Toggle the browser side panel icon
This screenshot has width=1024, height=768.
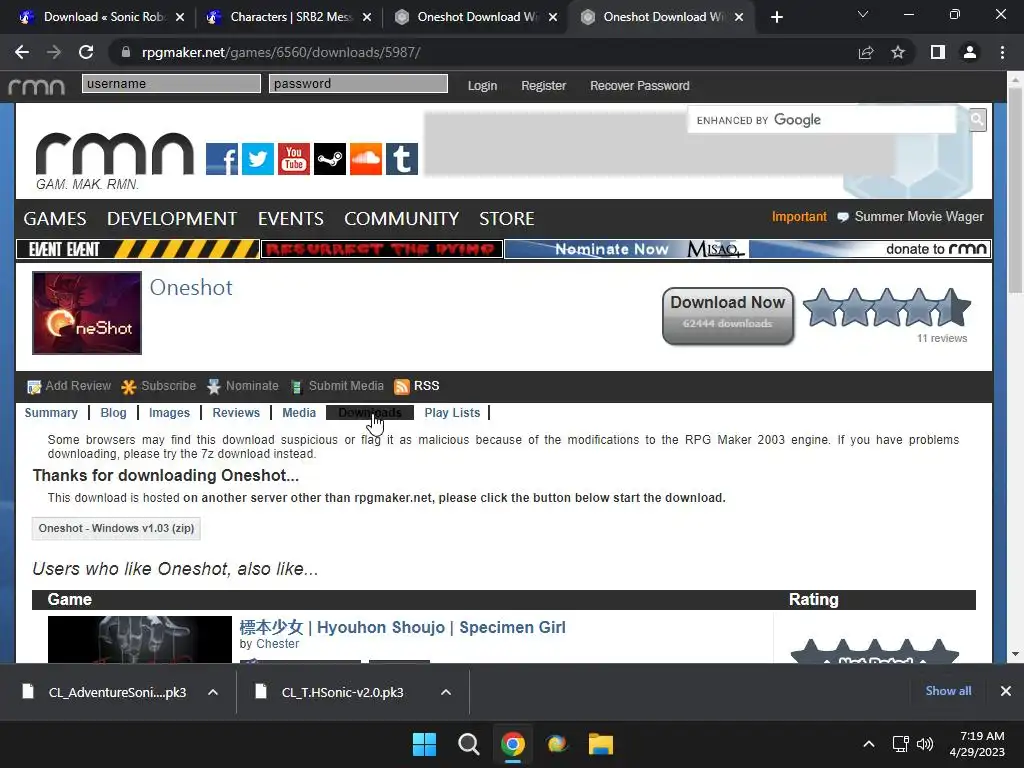tap(938, 52)
